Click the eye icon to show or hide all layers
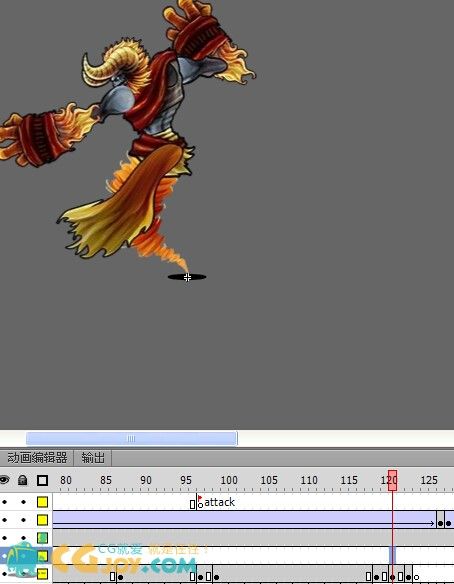454x584 pixels. point(4,480)
